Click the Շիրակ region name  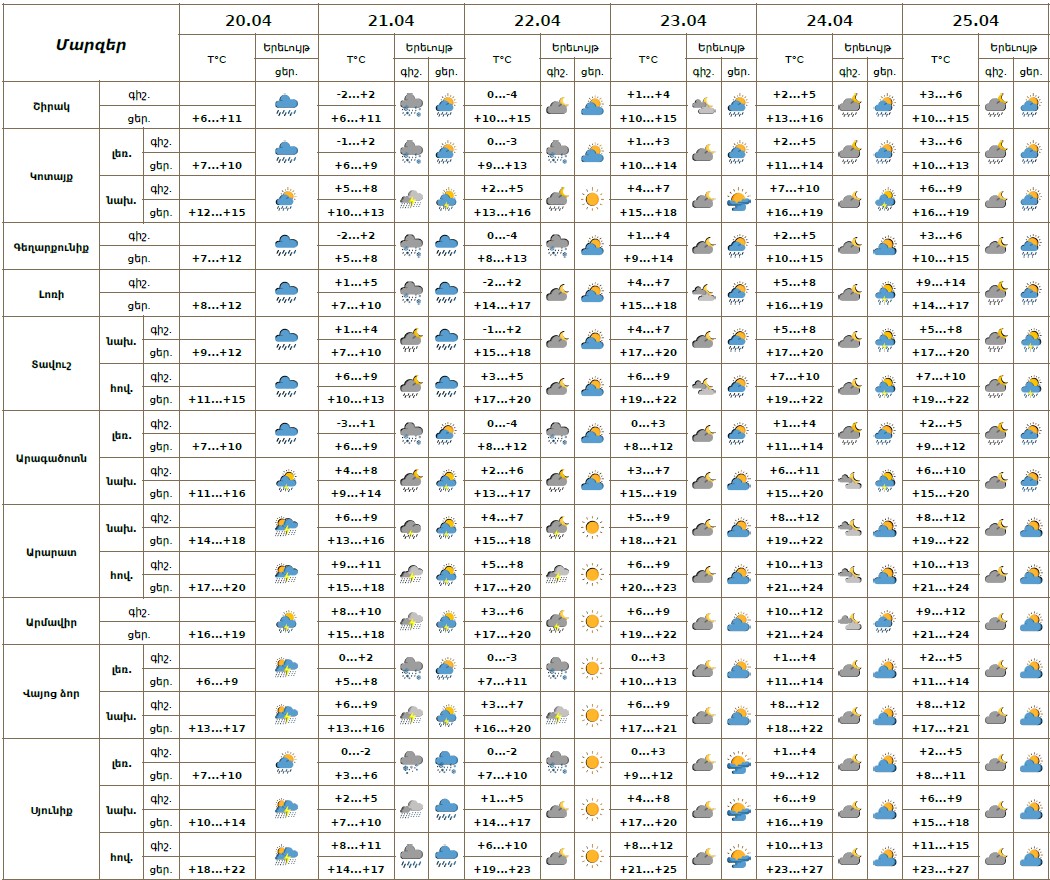click(x=50, y=105)
